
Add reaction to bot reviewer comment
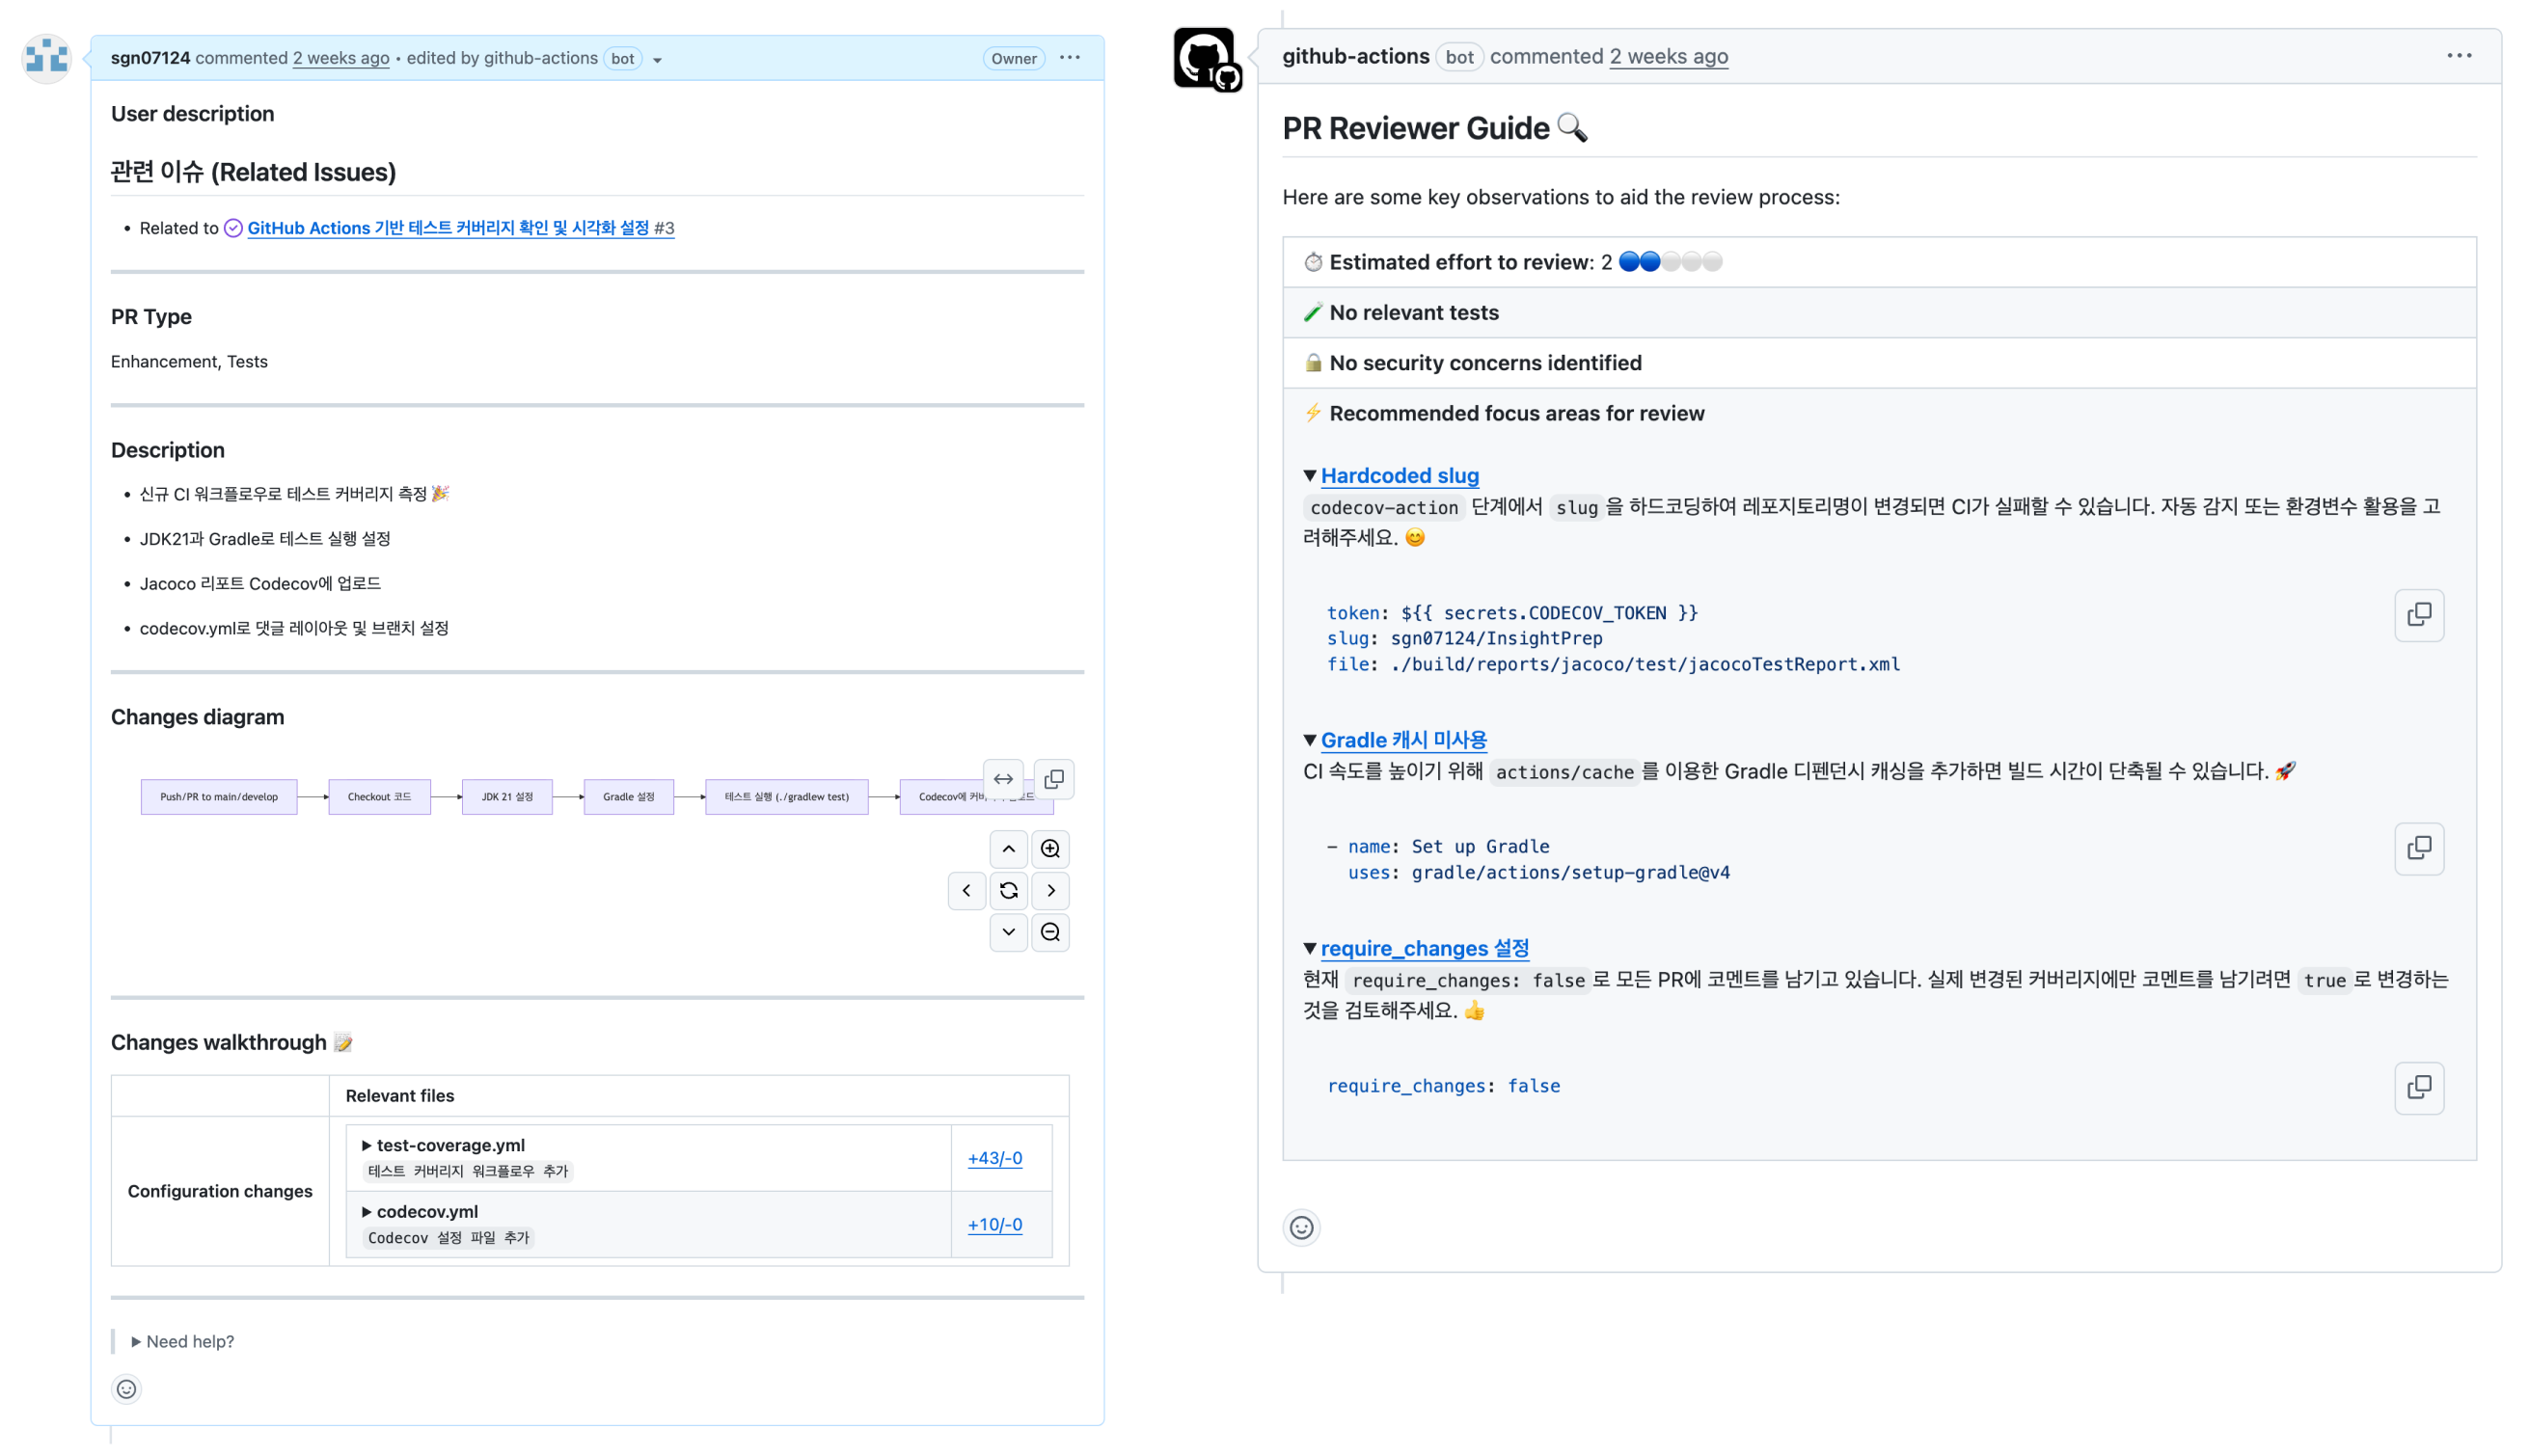(1301, 1227)
